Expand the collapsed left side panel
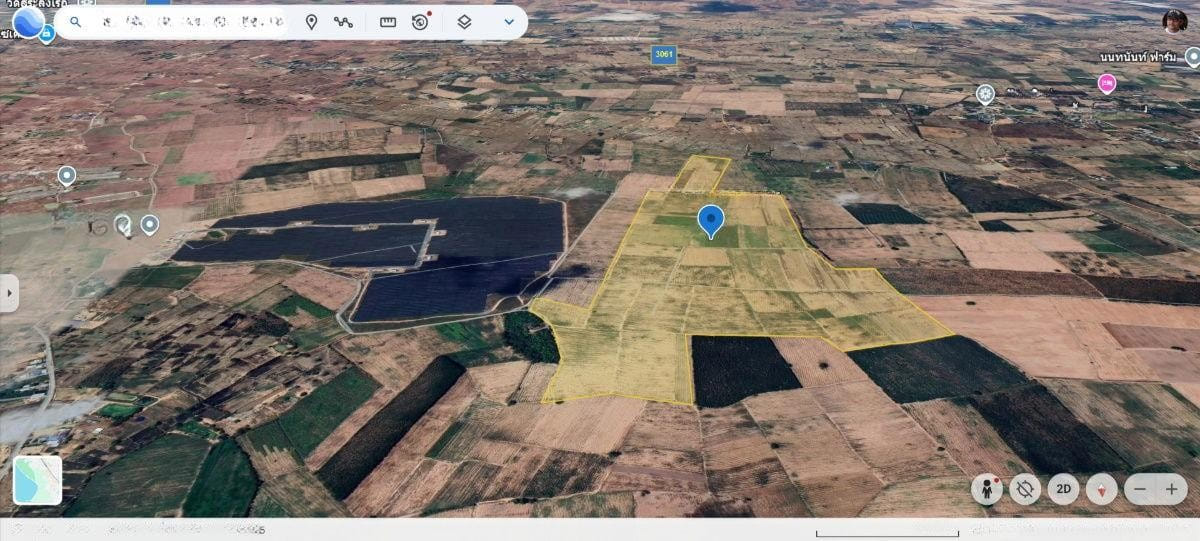 tap(8, 293)
